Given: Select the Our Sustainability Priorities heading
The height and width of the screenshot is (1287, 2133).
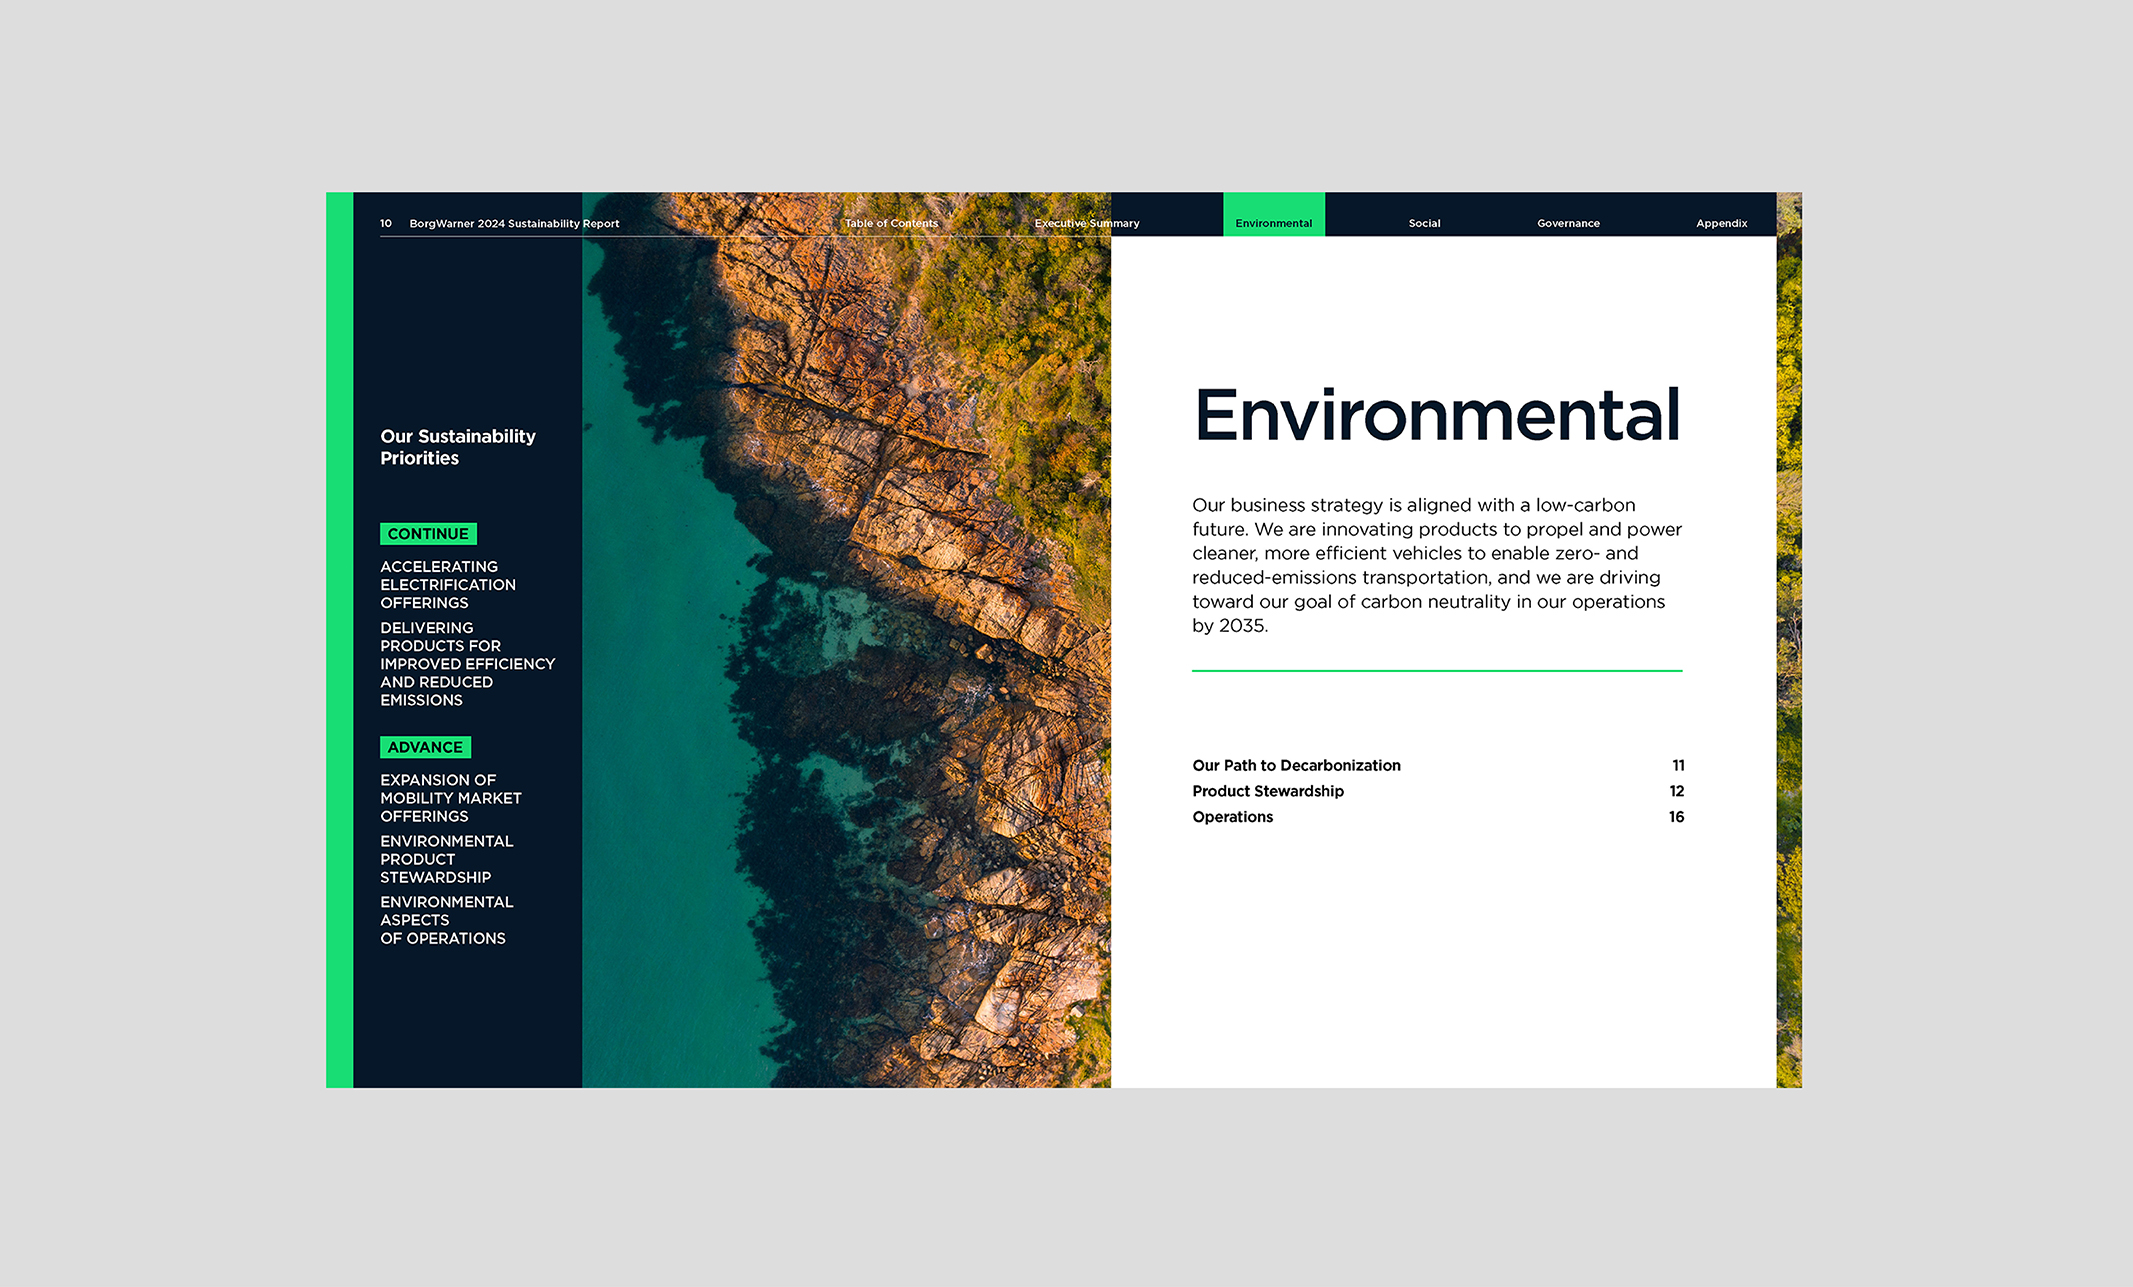Looking at the screenshot, I should [458, 447].
